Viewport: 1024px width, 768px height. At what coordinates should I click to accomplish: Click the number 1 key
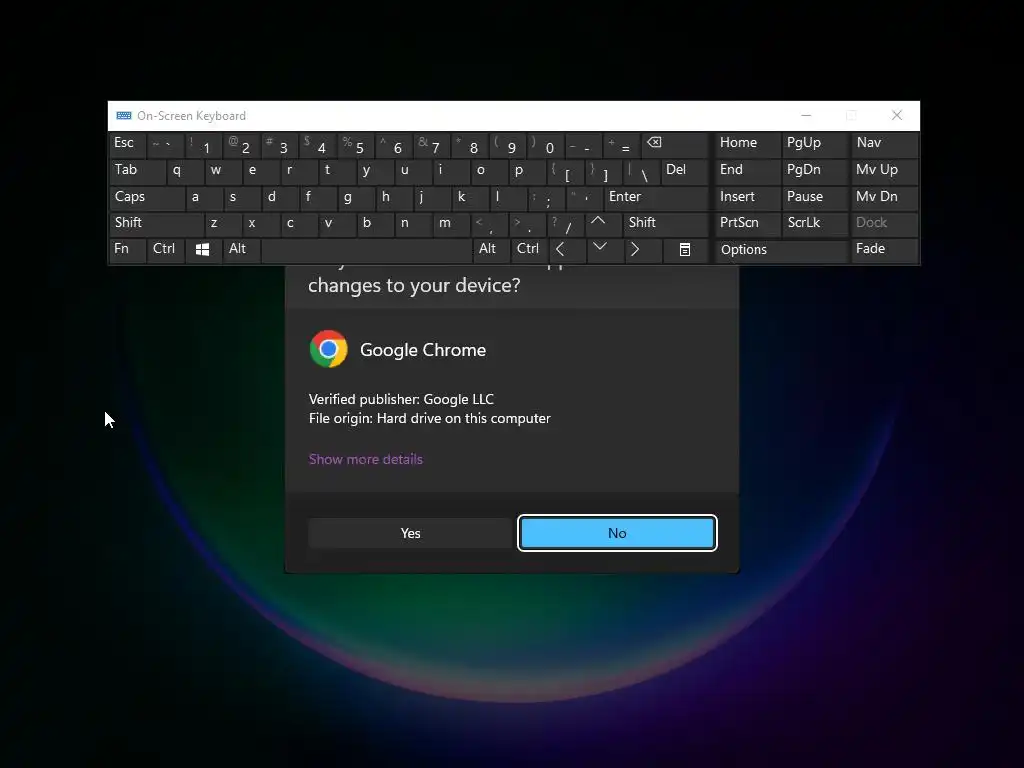(x=206, y=148)
